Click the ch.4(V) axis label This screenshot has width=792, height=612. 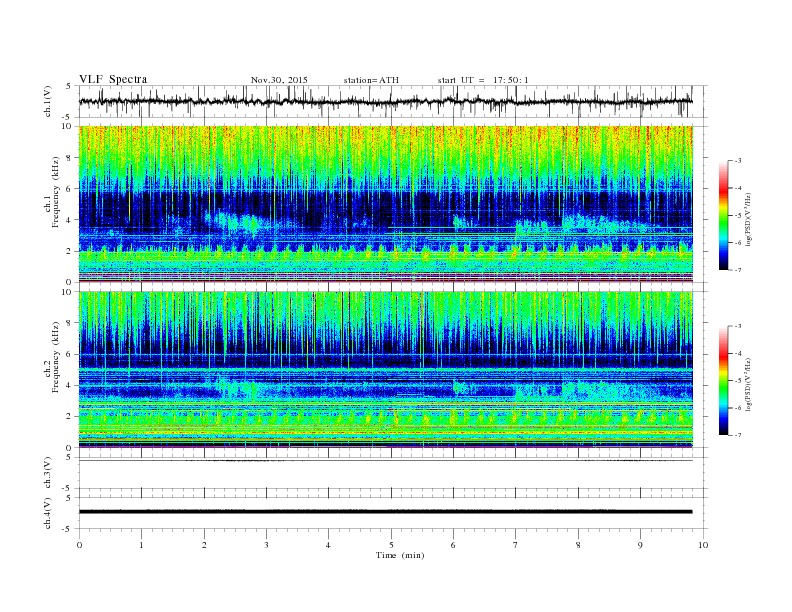48,513
